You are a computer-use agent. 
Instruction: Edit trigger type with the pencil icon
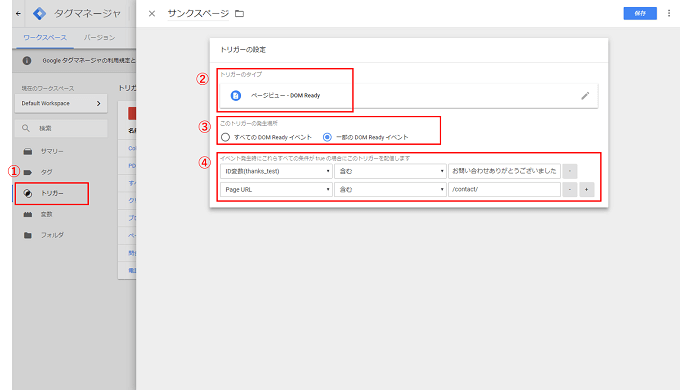[585, 95]
